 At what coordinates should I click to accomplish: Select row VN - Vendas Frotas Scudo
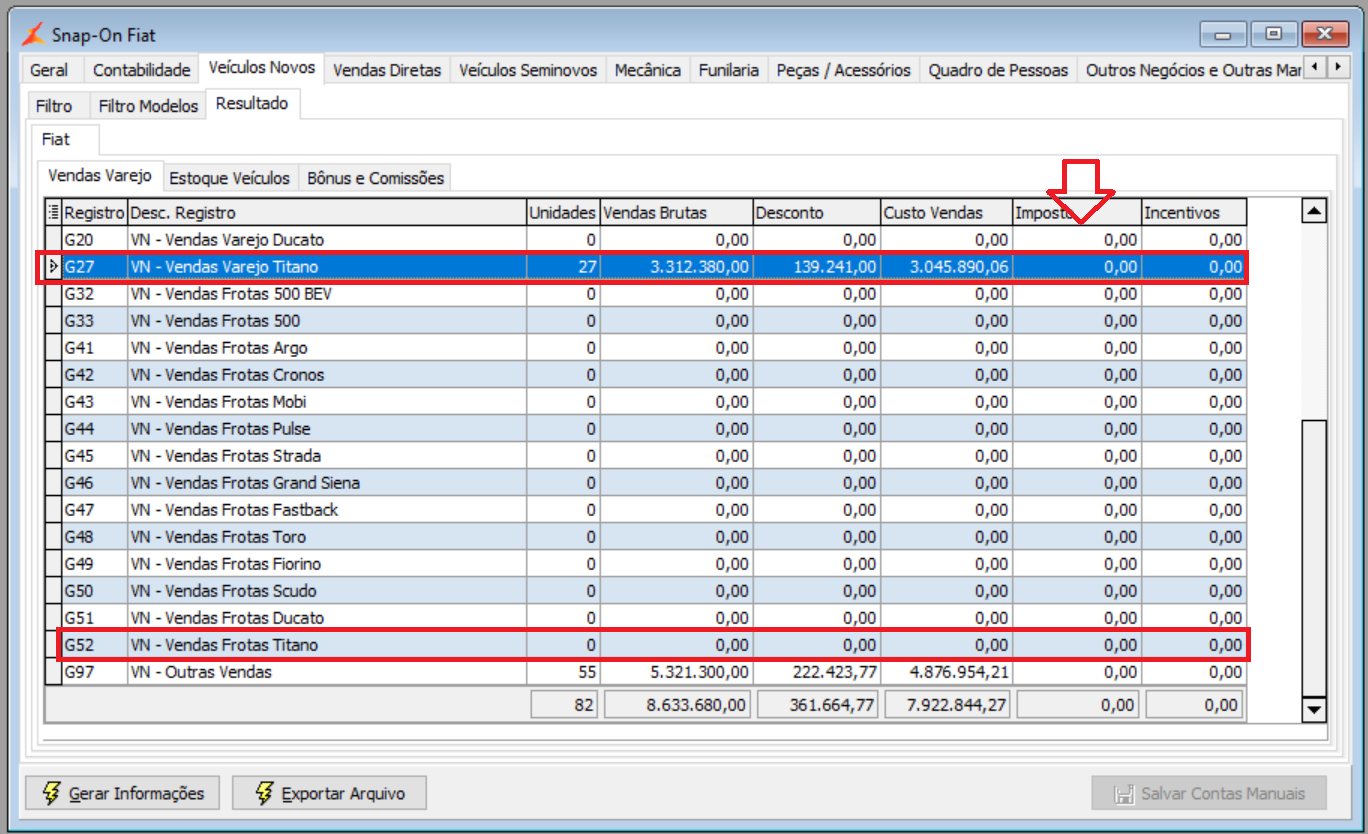pos(646,591)
